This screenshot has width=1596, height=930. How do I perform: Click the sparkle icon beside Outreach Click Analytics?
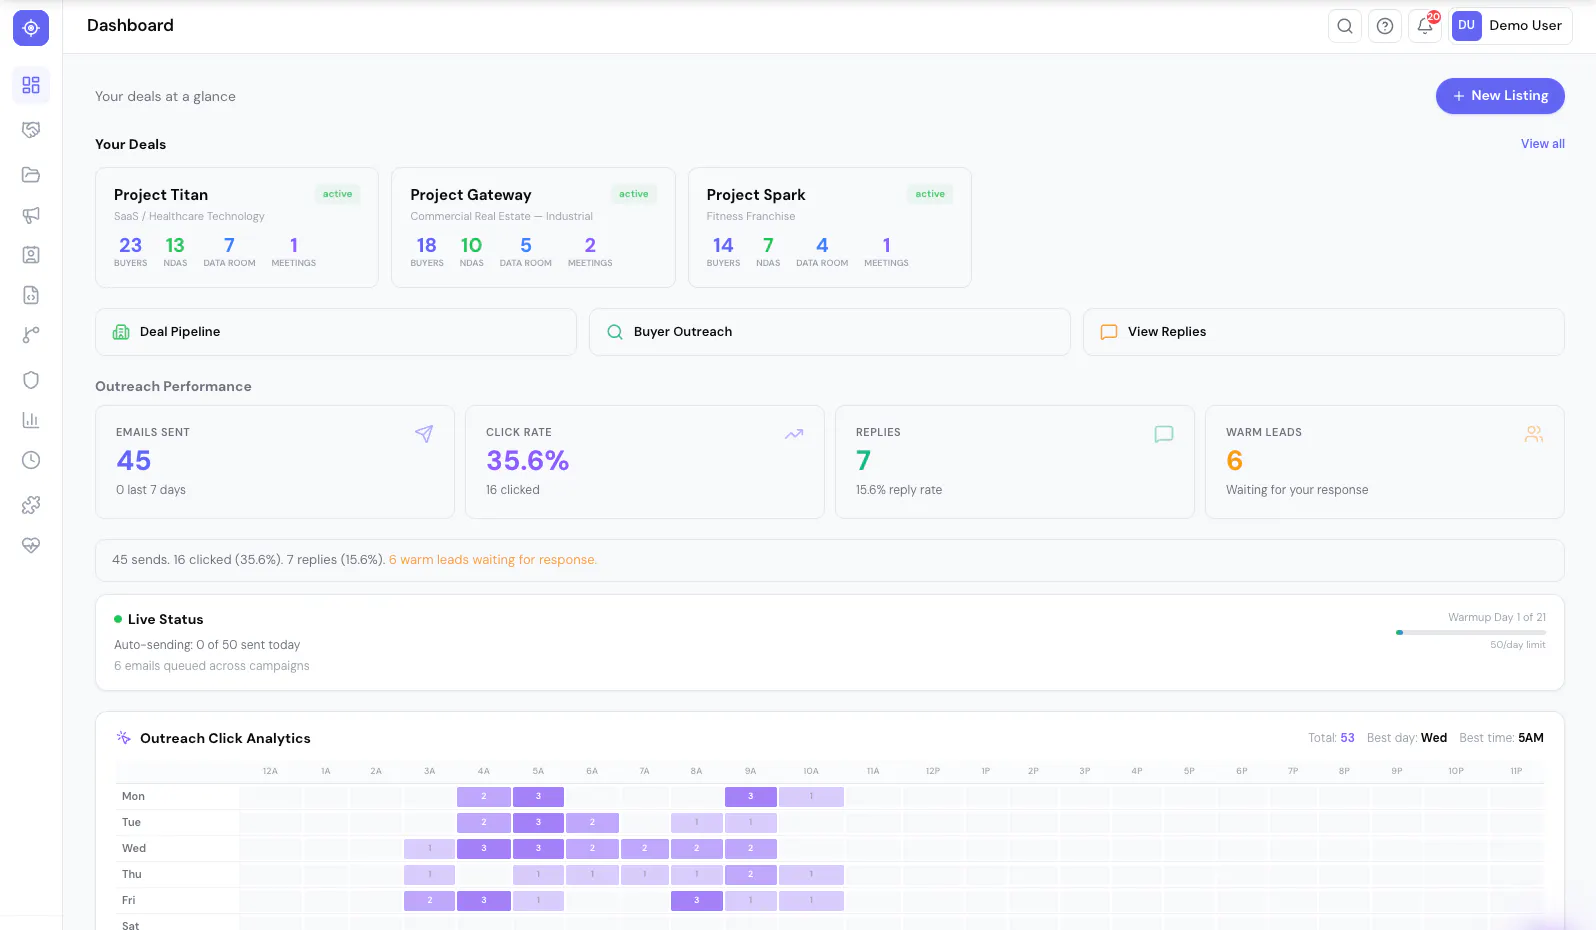coord(124,738)
